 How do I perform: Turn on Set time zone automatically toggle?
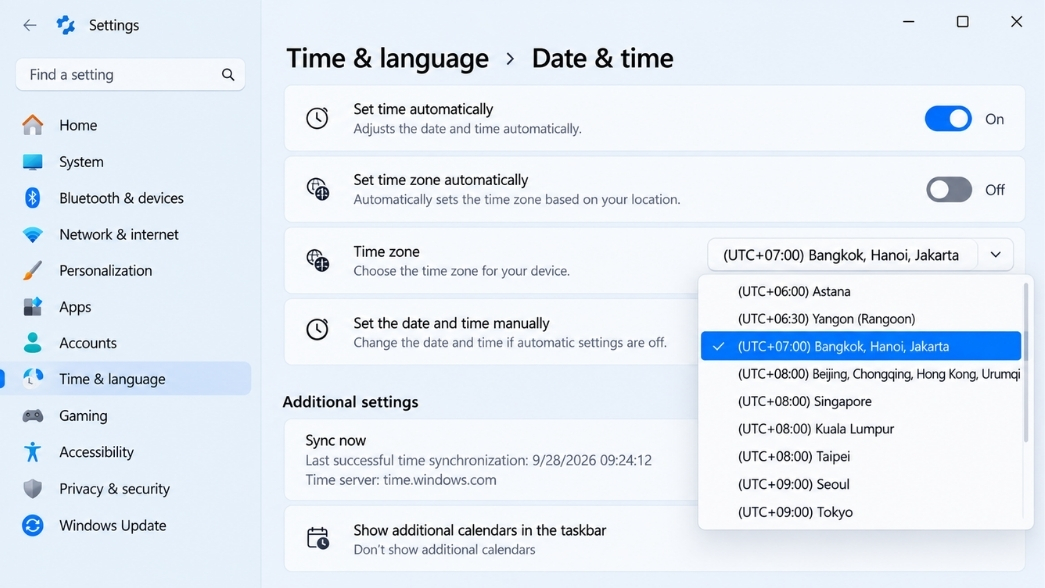click(x=948, y=190)
